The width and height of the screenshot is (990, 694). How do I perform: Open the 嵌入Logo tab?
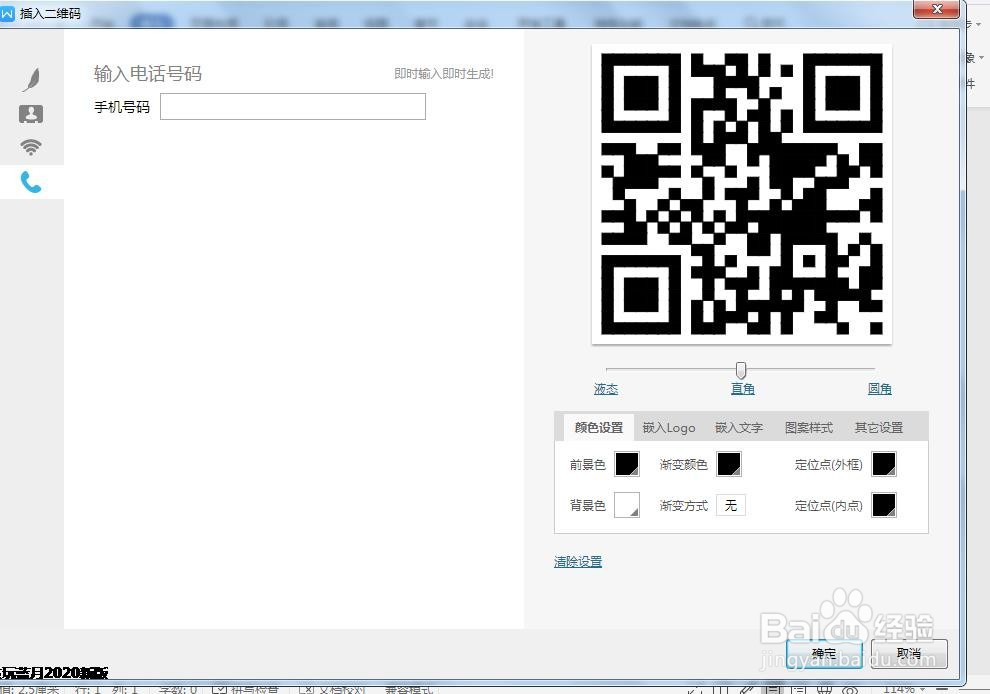pos(669,428)
